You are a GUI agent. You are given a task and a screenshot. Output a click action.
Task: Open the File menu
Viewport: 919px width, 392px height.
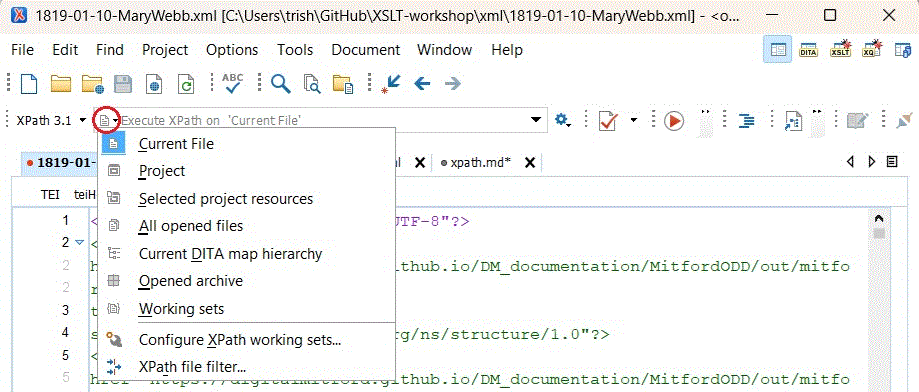point(23,50)
